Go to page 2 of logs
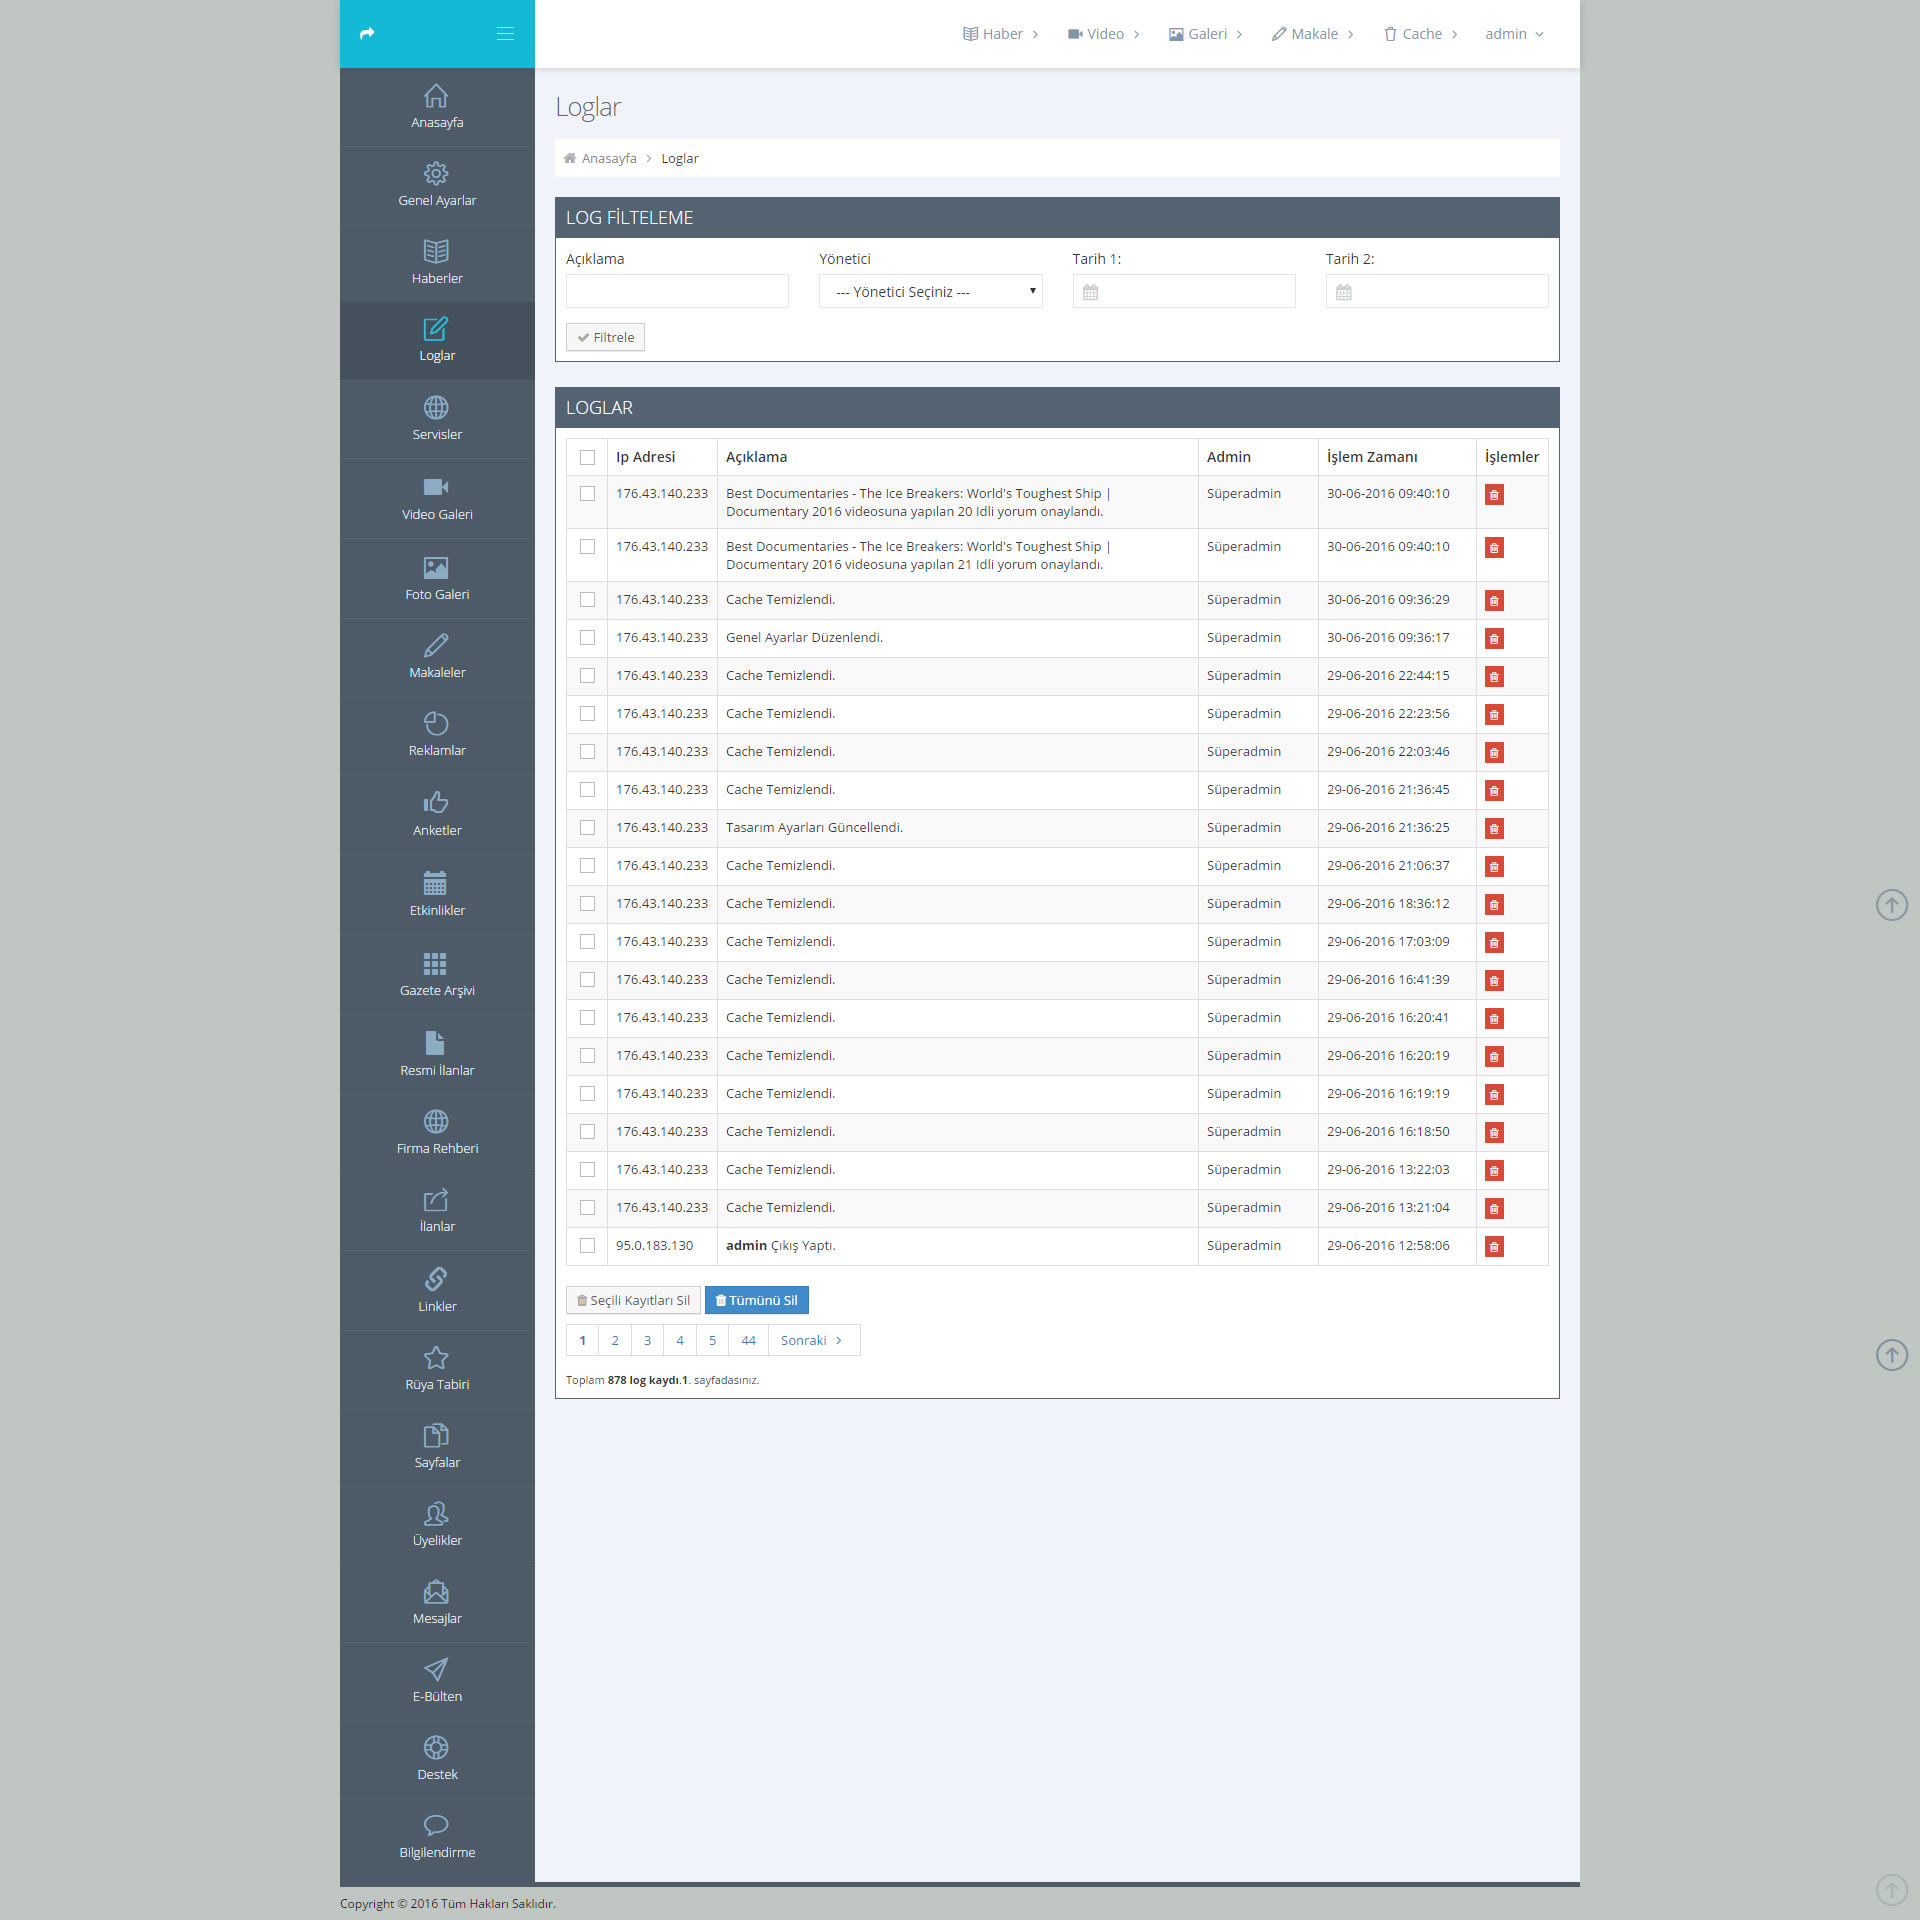 point(615,1341)
